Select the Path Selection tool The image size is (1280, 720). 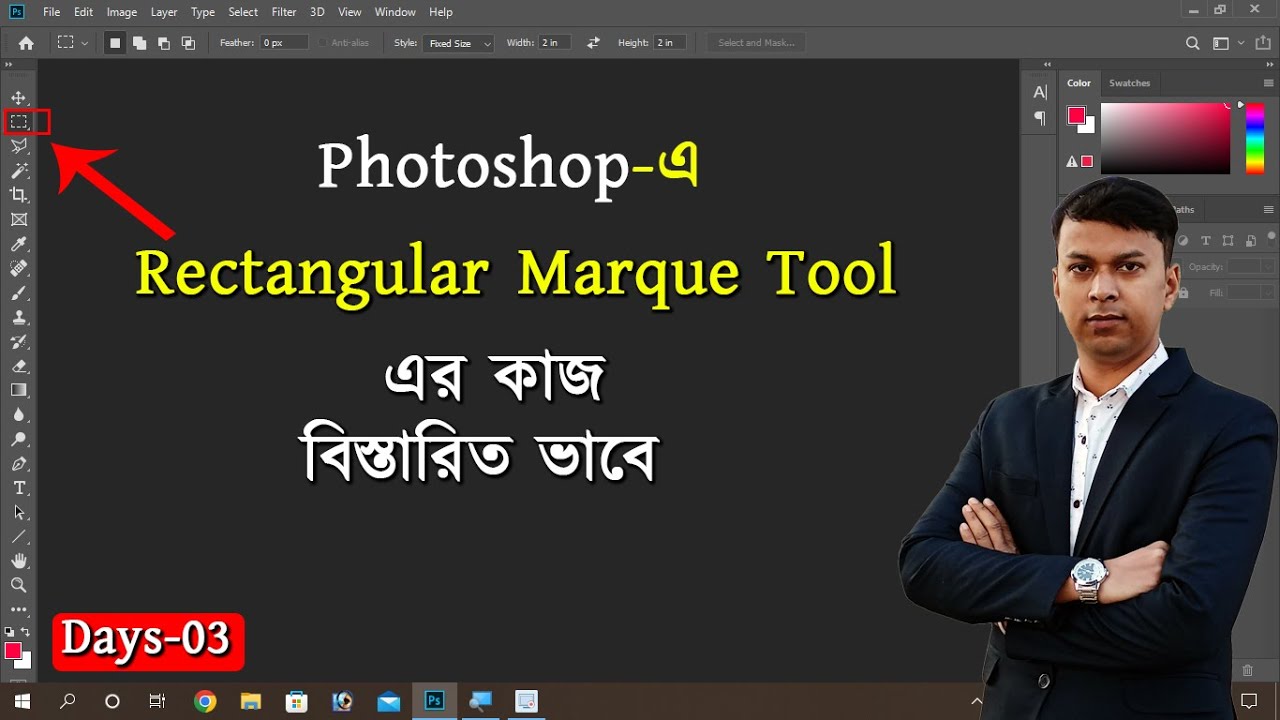19,512
